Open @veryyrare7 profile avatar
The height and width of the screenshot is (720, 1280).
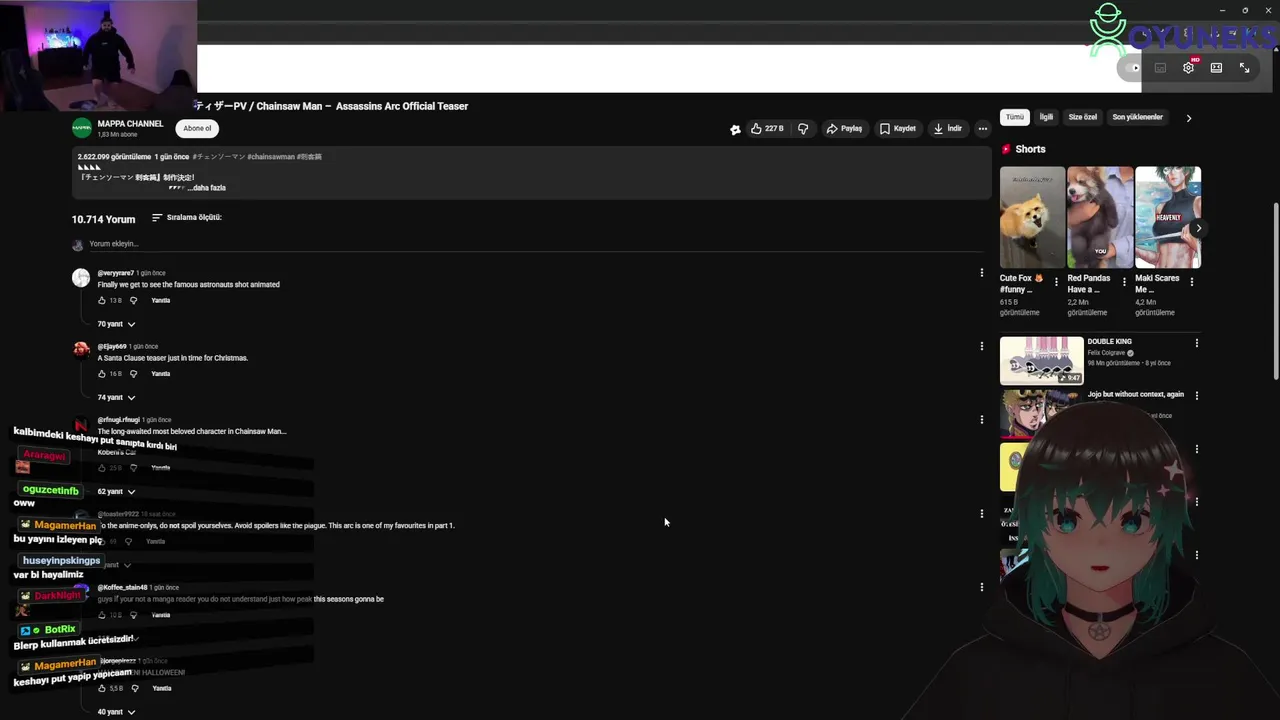[81, 278]
